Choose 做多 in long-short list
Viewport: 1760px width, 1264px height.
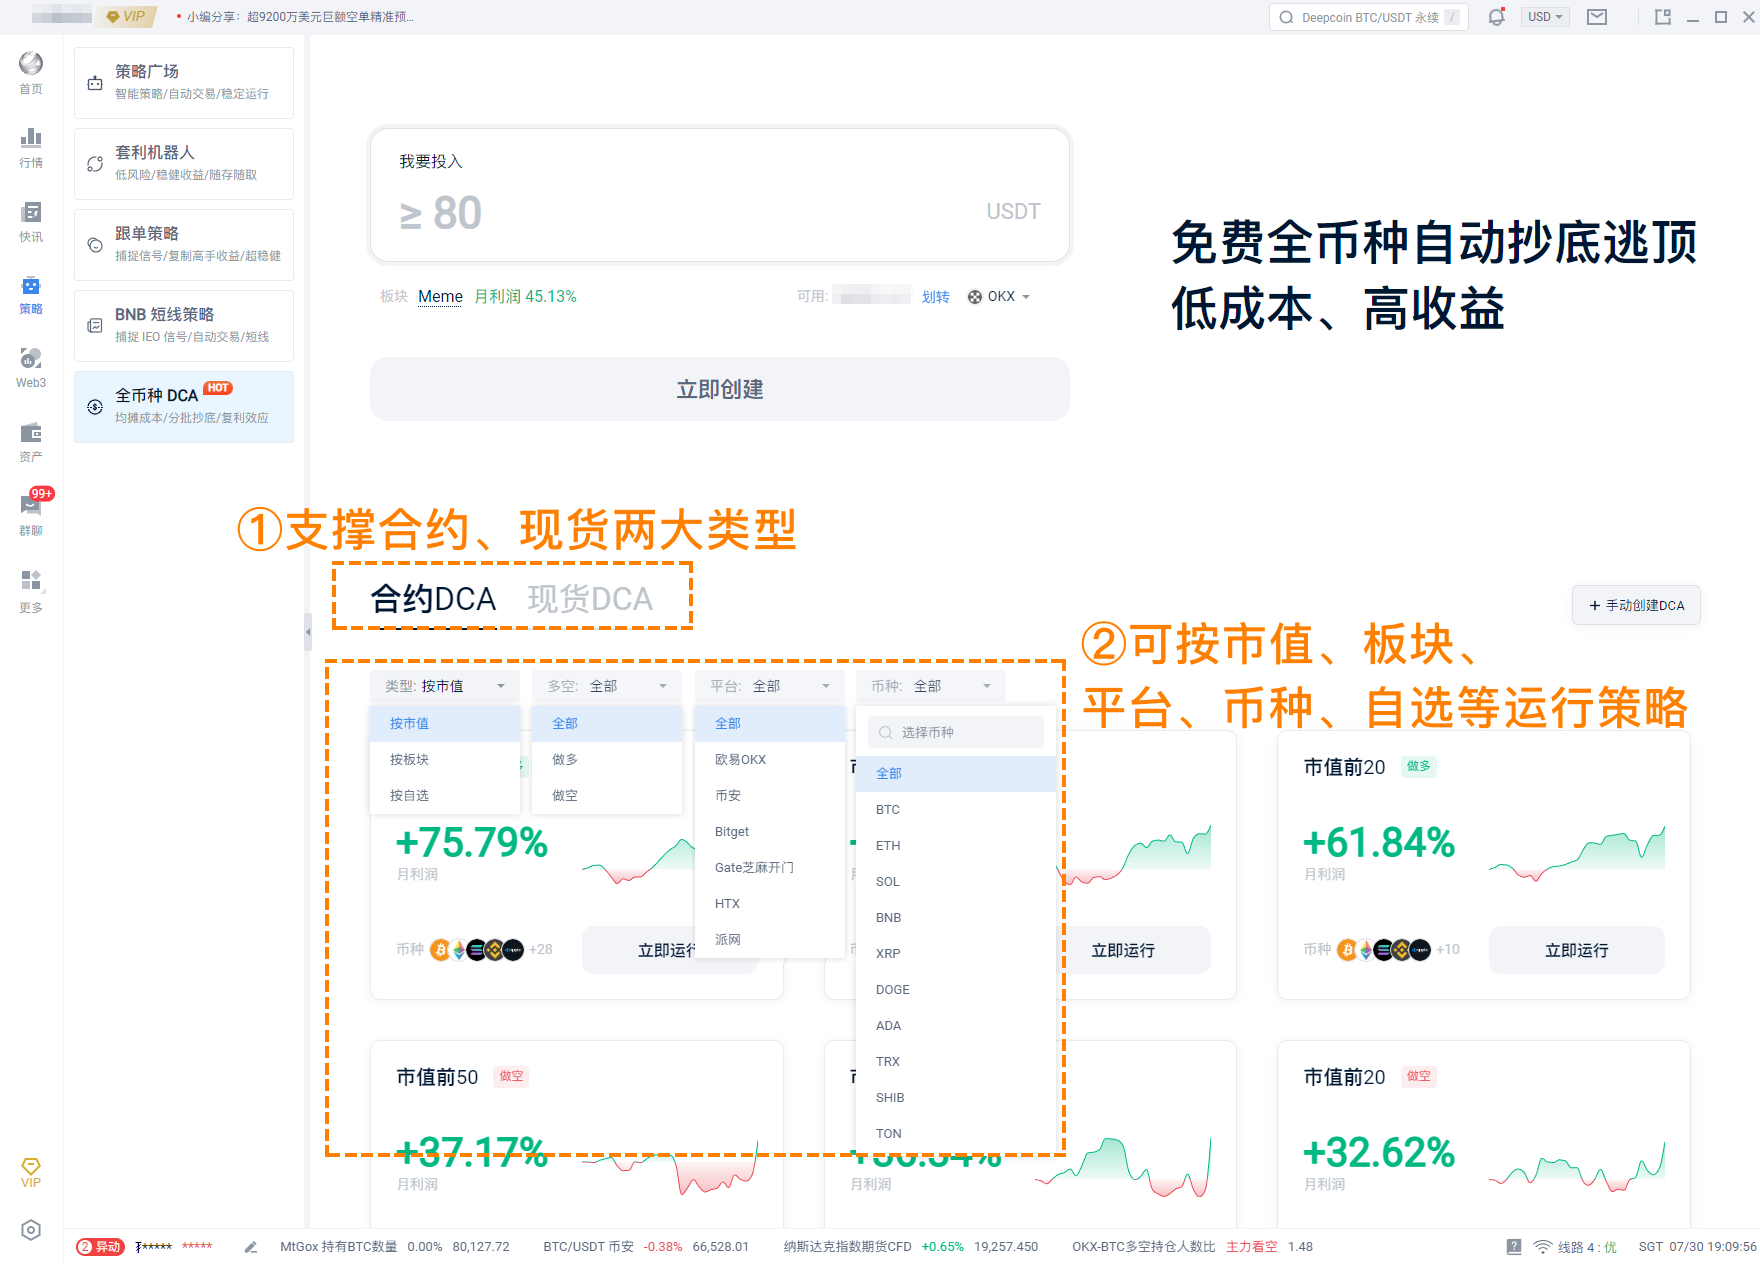click(607, 760)
